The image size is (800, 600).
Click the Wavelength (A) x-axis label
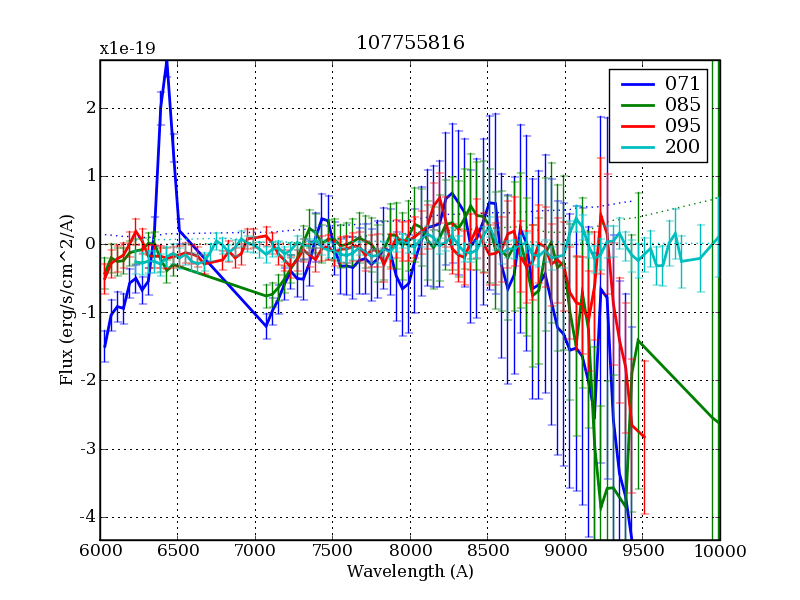[410, 572]
